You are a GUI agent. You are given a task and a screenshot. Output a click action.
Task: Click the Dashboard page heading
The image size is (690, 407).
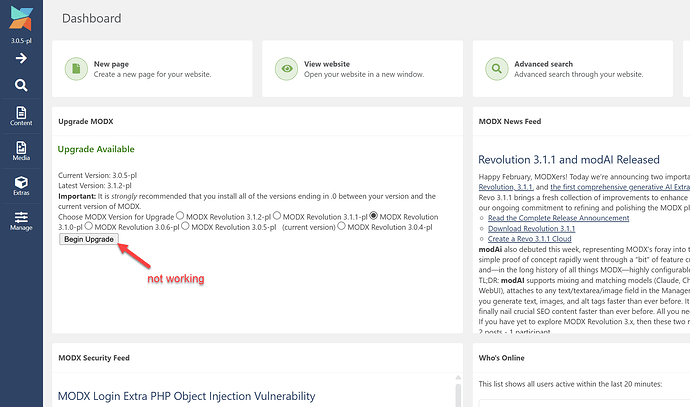click(x=92, y=18)
